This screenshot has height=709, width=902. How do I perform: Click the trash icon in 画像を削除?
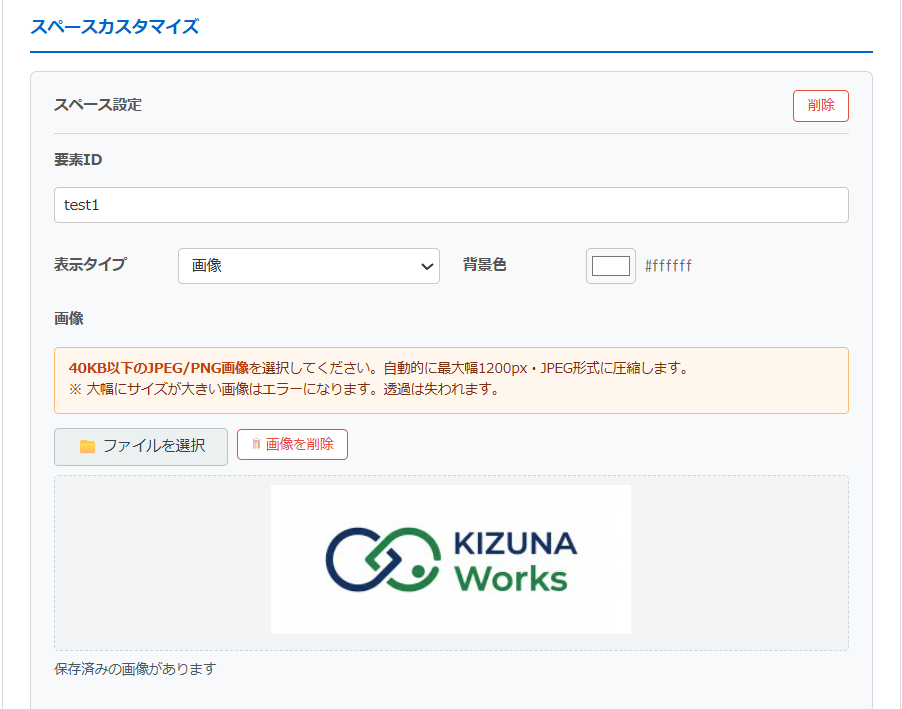[256, 444]
